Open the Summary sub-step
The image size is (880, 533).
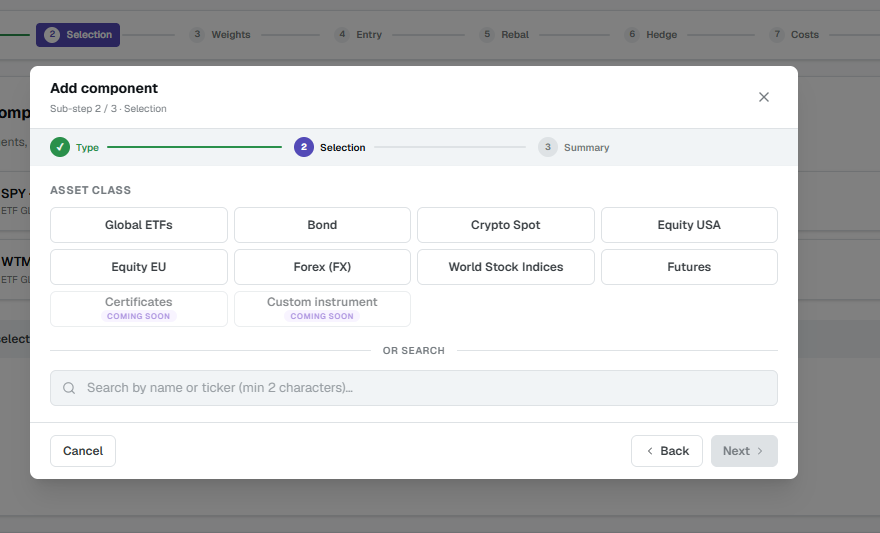point(586,148)
